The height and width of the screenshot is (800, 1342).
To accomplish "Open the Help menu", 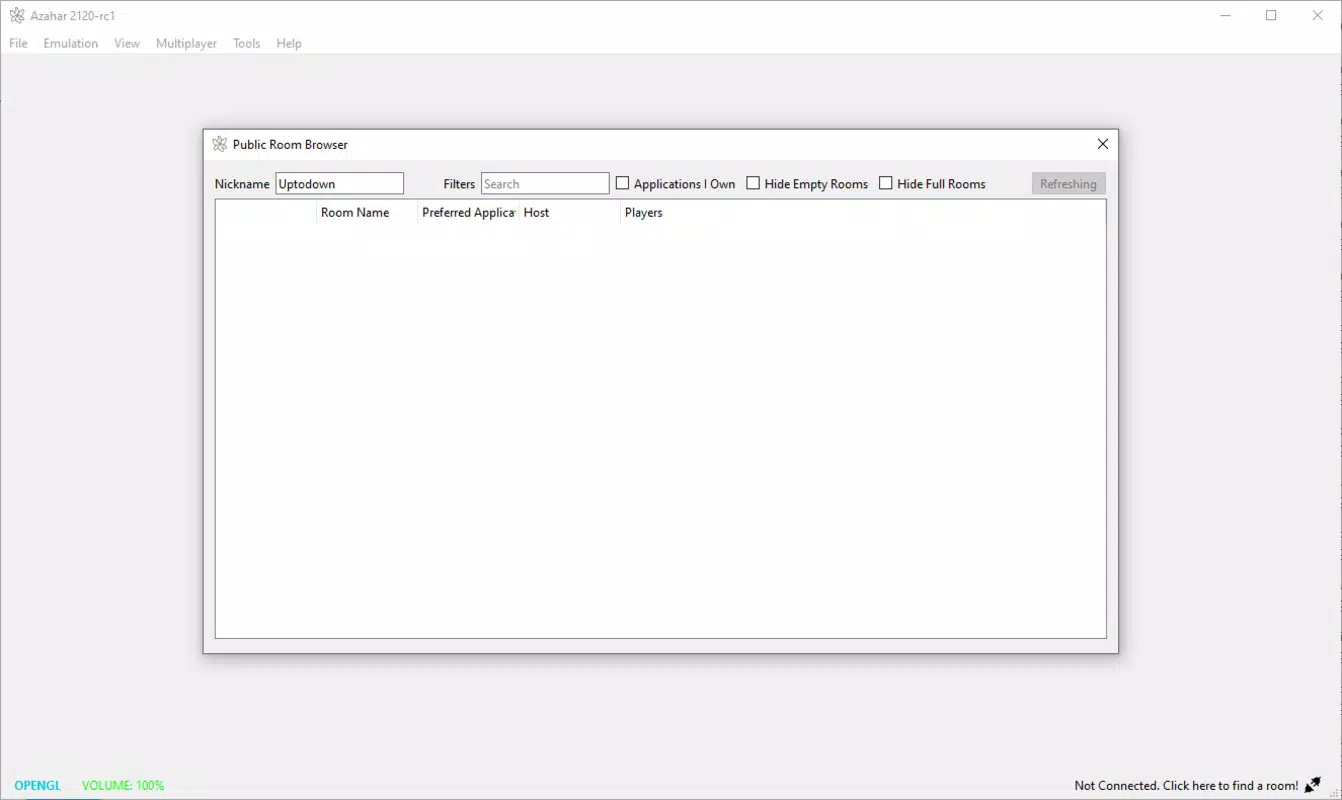I will pyautogui.click(x=289, y=43).
